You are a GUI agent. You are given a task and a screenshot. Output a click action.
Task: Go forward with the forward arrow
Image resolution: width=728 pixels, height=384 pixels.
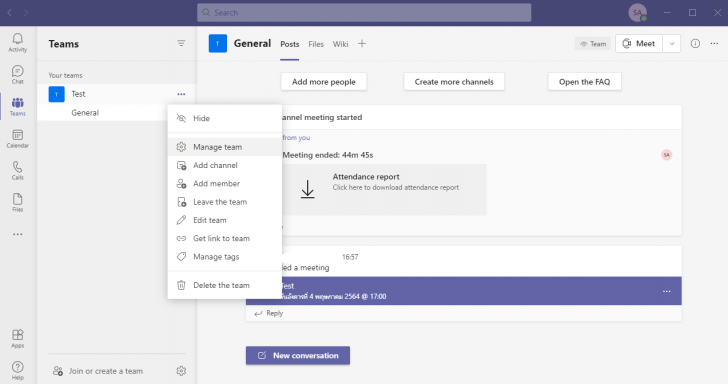[26, 13]
